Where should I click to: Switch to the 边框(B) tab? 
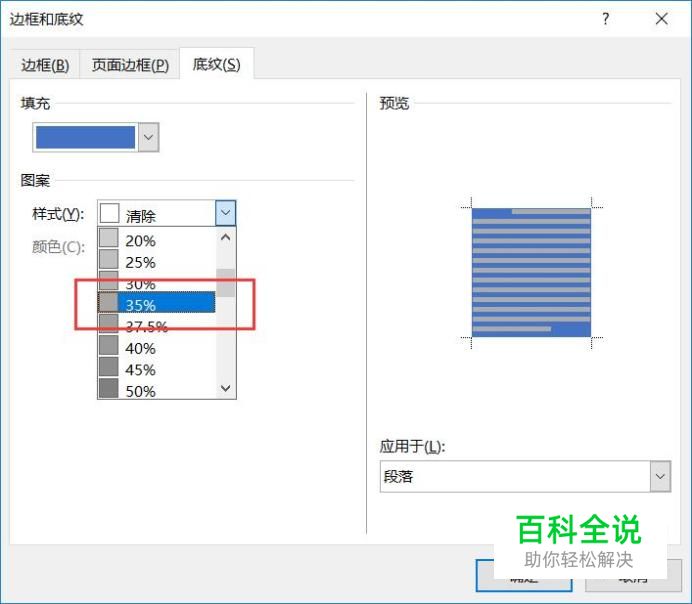(45, 65)
